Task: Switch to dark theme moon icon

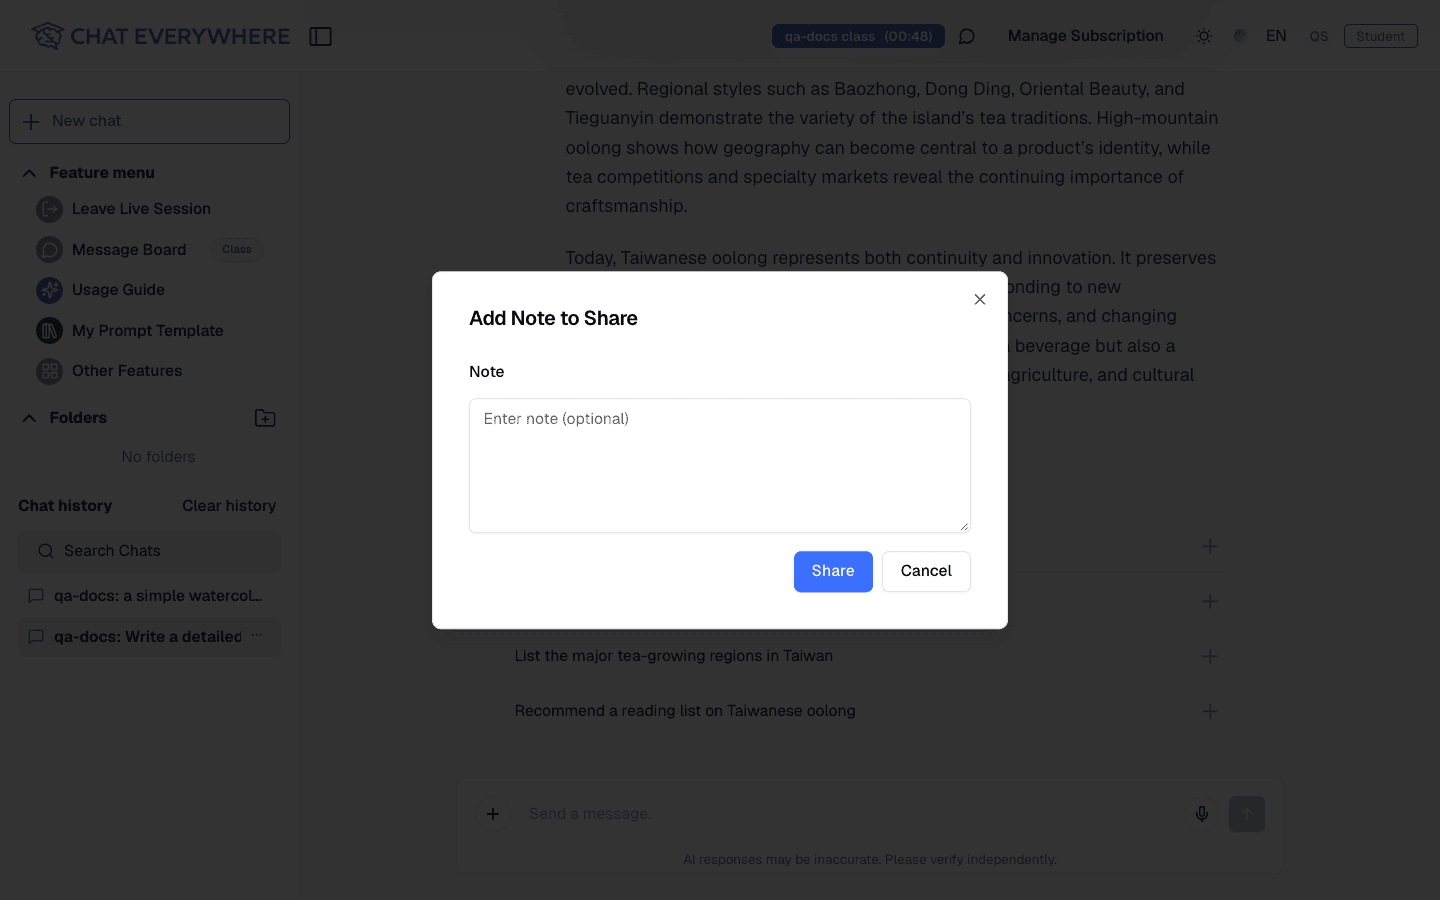Action: click(x=1240, y=36)
